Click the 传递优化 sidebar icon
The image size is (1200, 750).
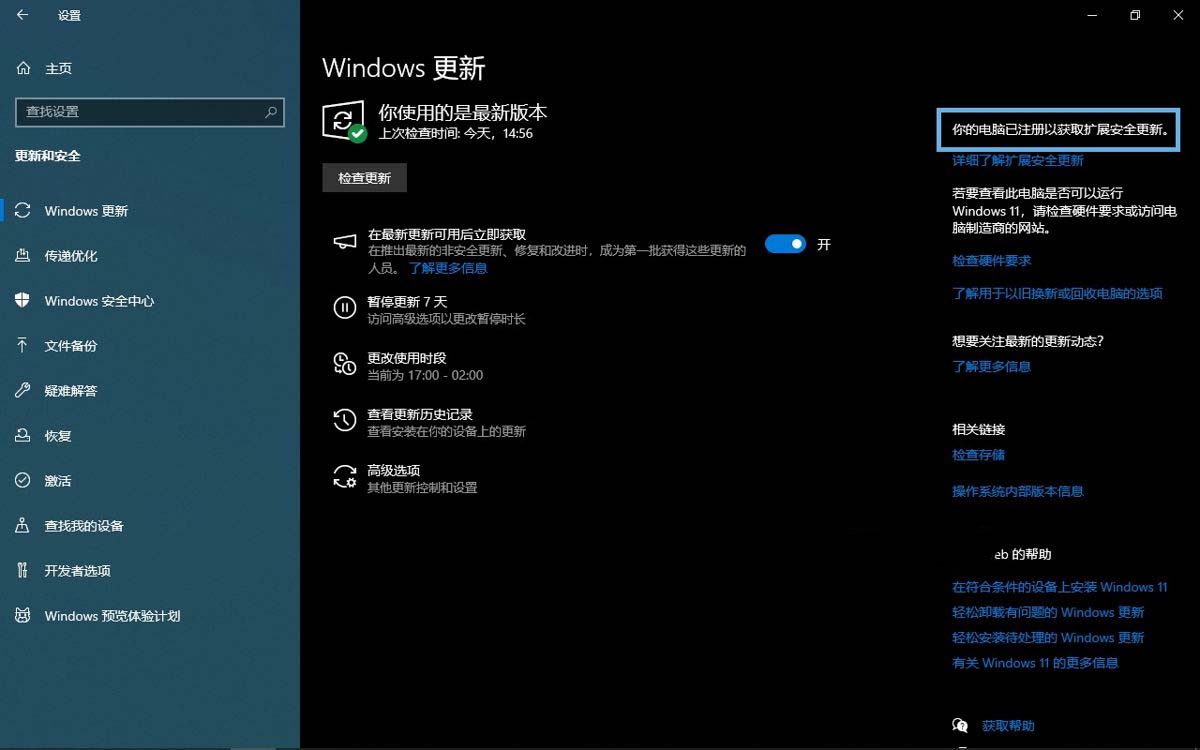pyautogui.click(x=23, y=256)
